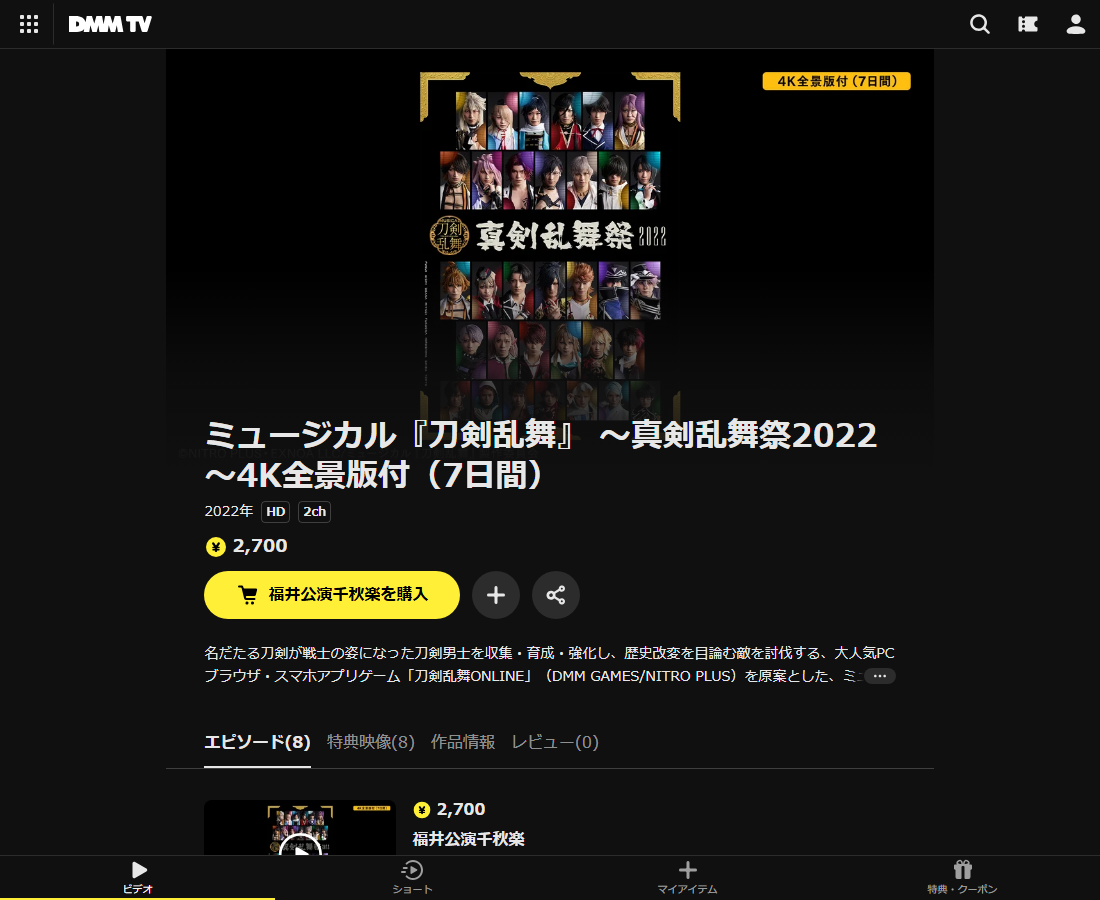Open 特典・クーポン in bottom navigation

click(962, 877)
